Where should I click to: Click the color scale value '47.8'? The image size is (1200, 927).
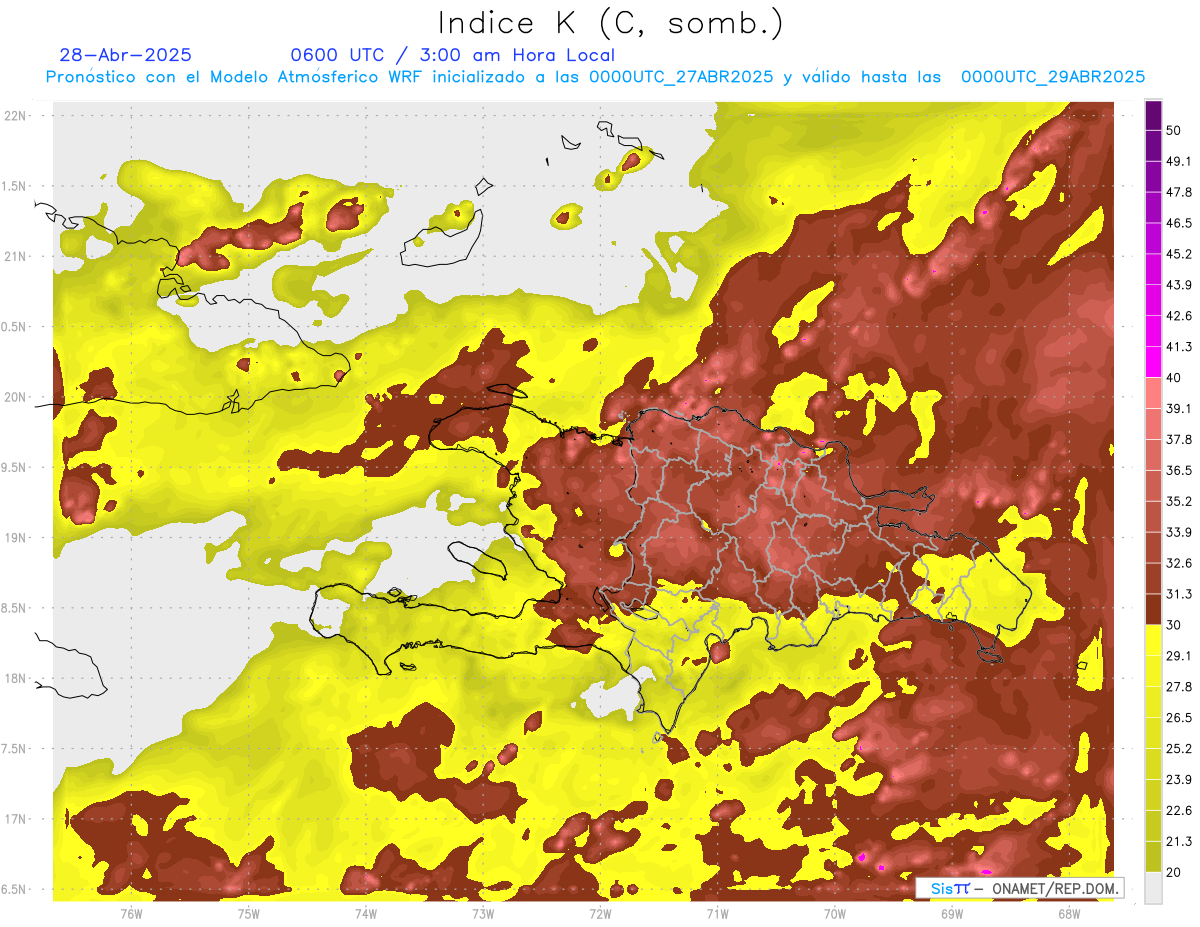(1179, 192)
